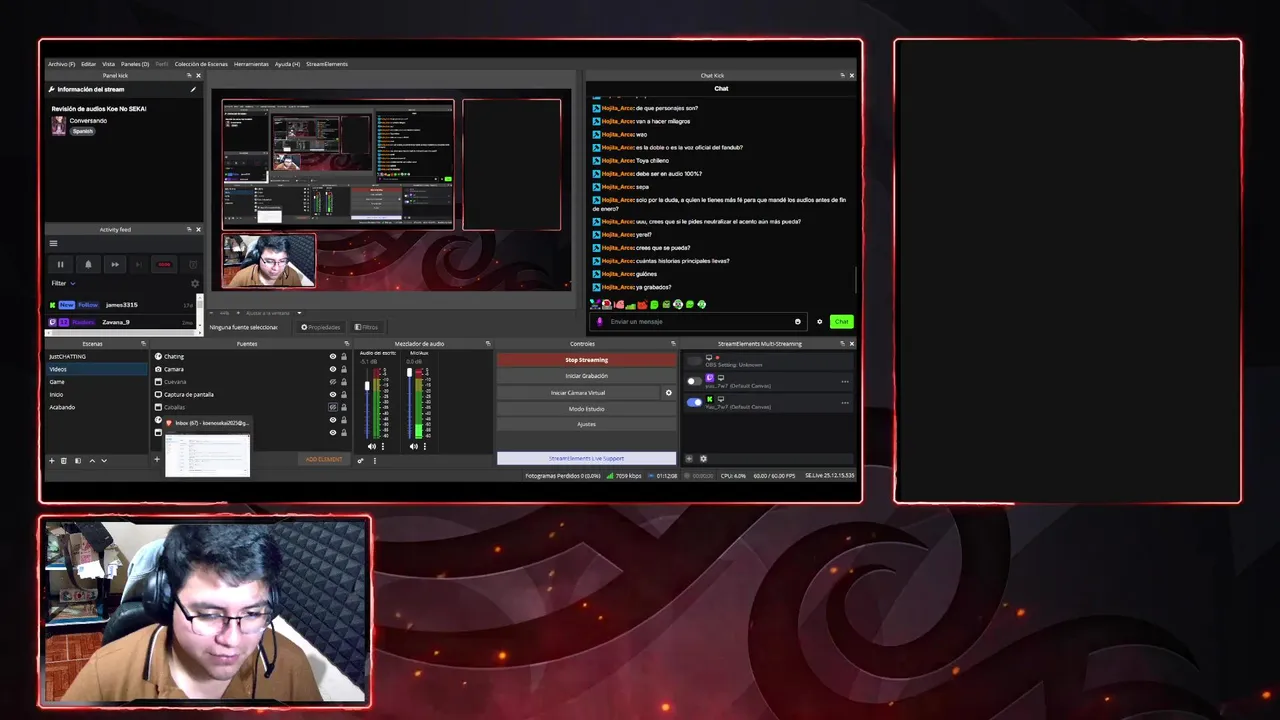Disable the Kick multi-streaming toggle
1280x720 pixels.
coord(694,402)
